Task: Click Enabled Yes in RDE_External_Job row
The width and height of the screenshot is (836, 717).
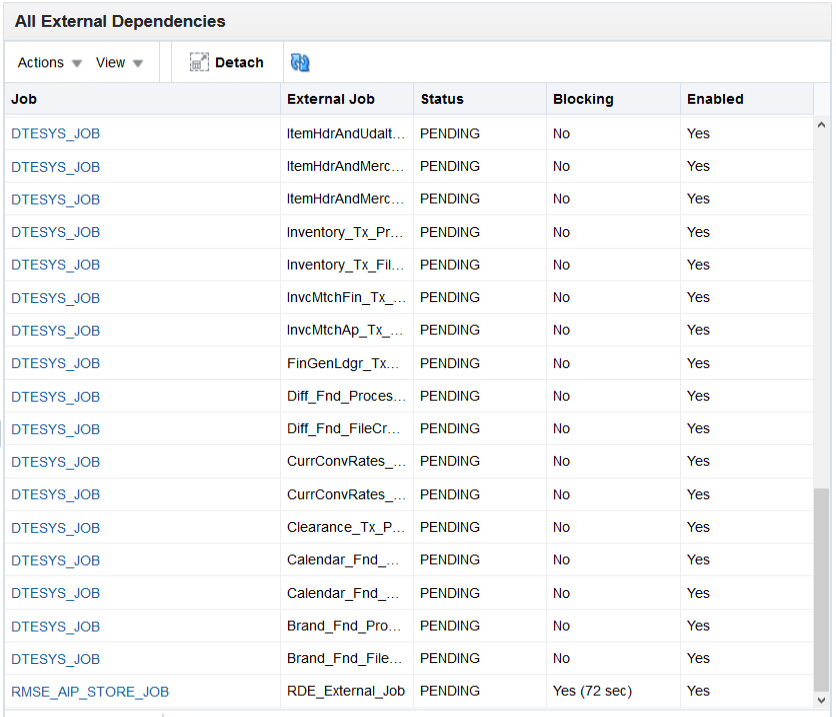Action: coord(698,691)
